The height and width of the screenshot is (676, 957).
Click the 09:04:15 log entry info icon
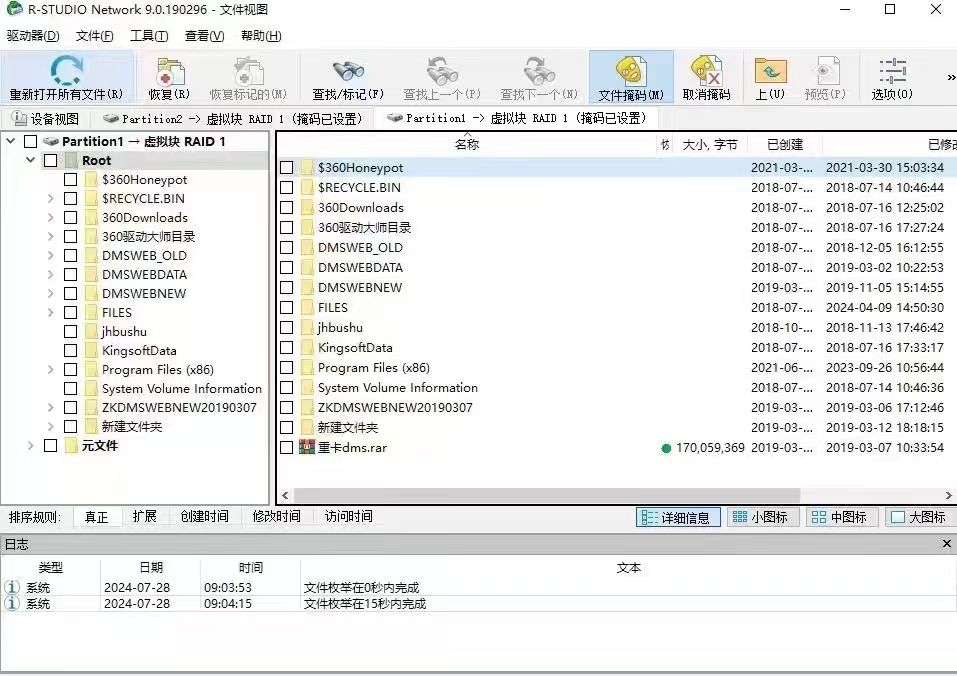12,603
